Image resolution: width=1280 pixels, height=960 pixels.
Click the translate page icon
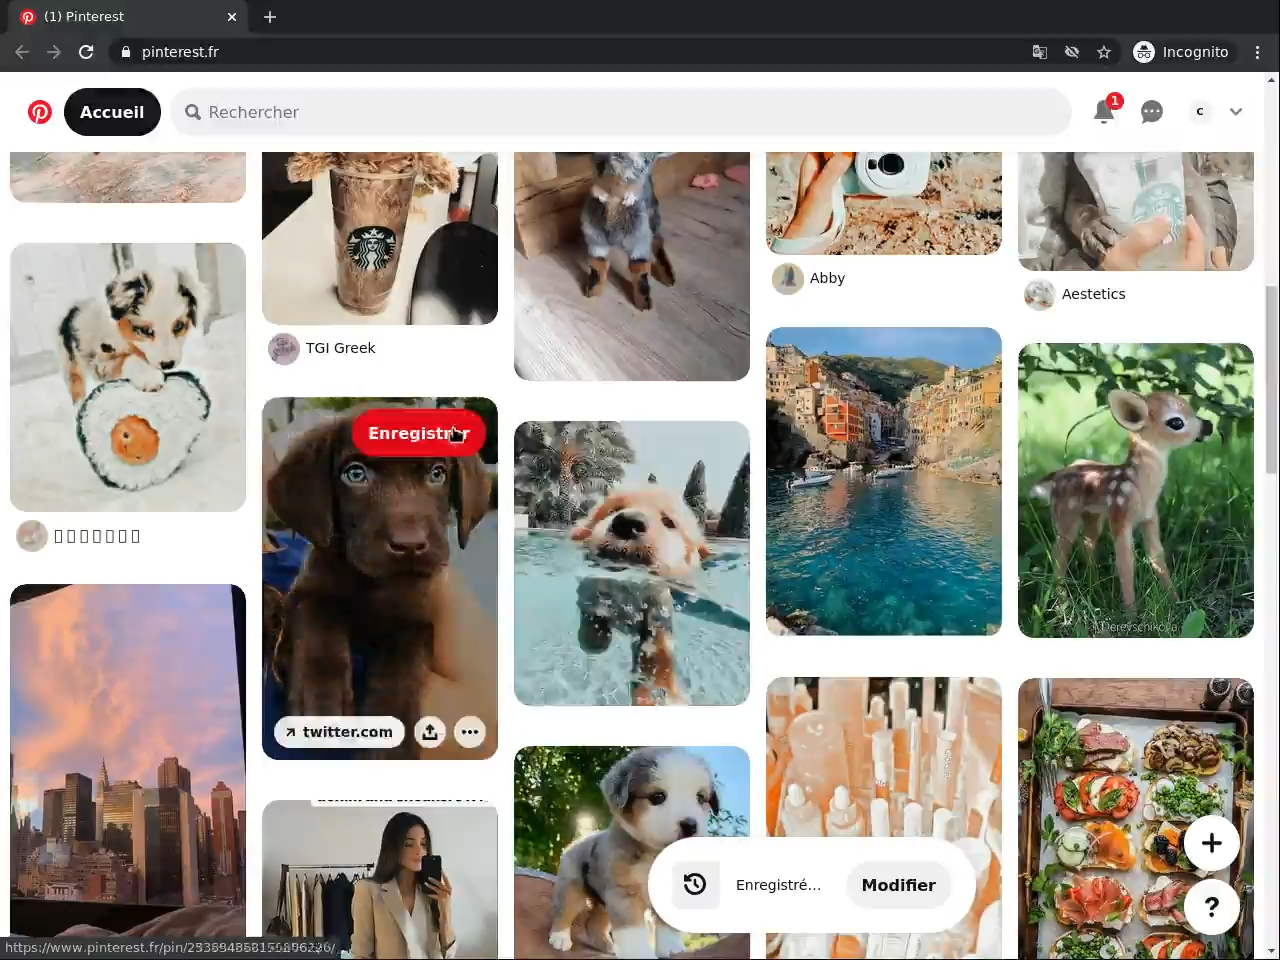pyautogui.click(x=1040, y=52)
